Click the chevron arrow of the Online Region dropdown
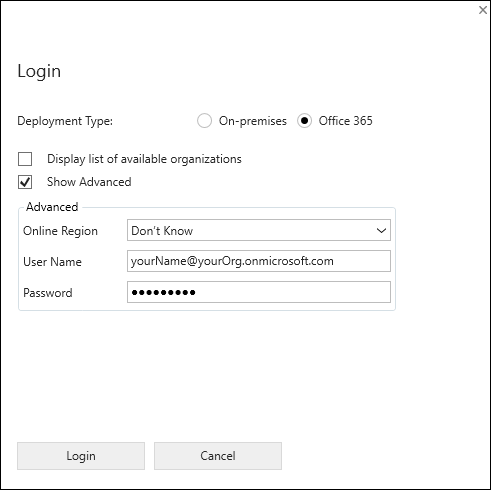This screenshot has width=491, height=490. pos(381,230)
